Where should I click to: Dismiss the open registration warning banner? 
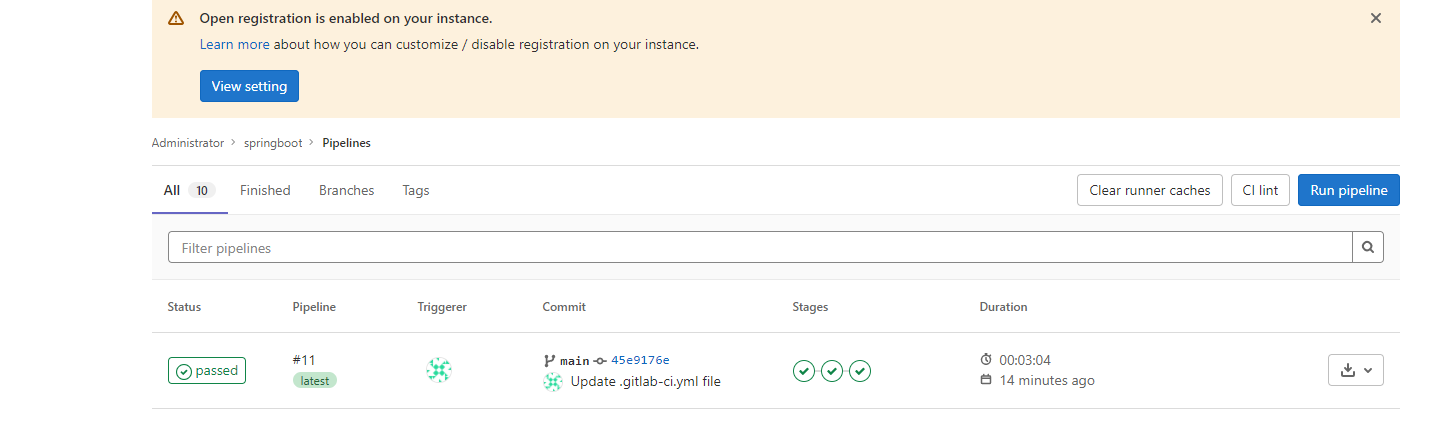pyautogui.click(x=1375, y=18)
